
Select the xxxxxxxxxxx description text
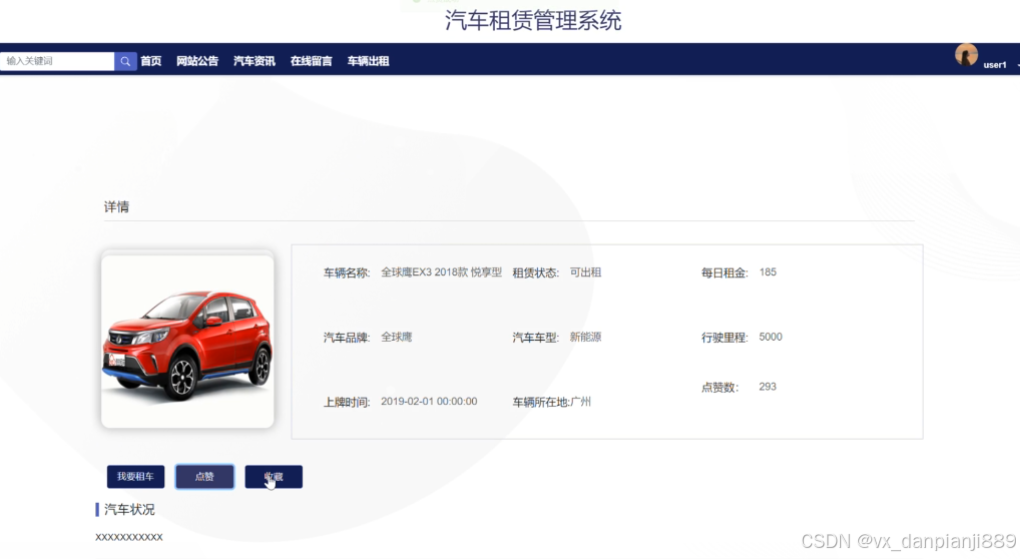tap(129, 537)
